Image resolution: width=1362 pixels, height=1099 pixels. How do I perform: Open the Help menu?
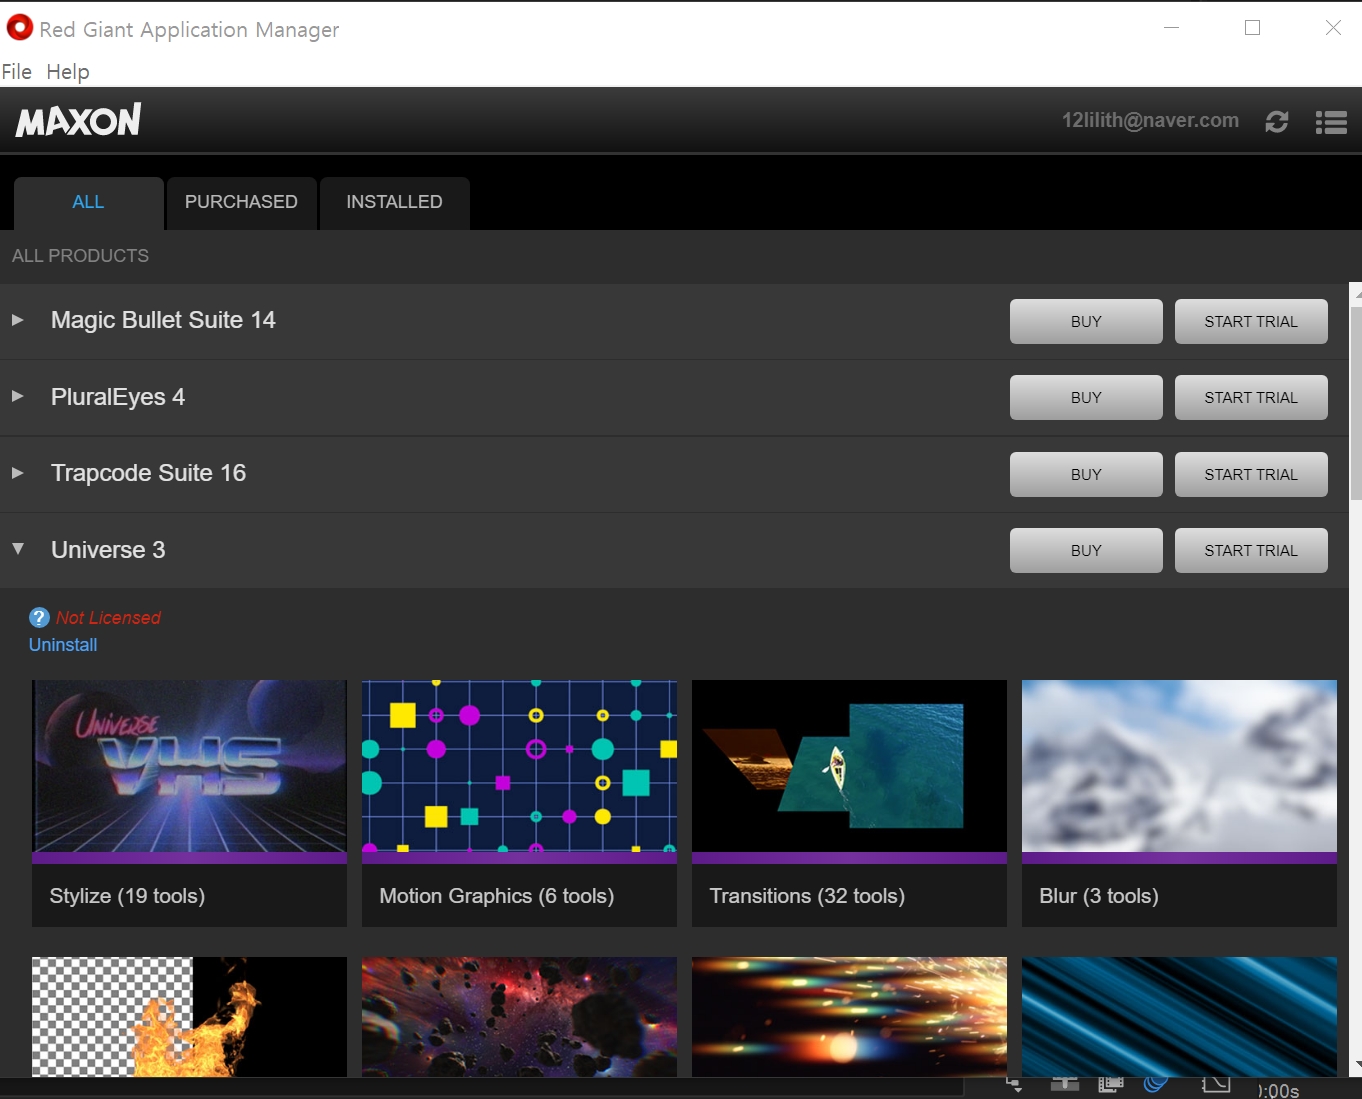click(x=68, y=72)
